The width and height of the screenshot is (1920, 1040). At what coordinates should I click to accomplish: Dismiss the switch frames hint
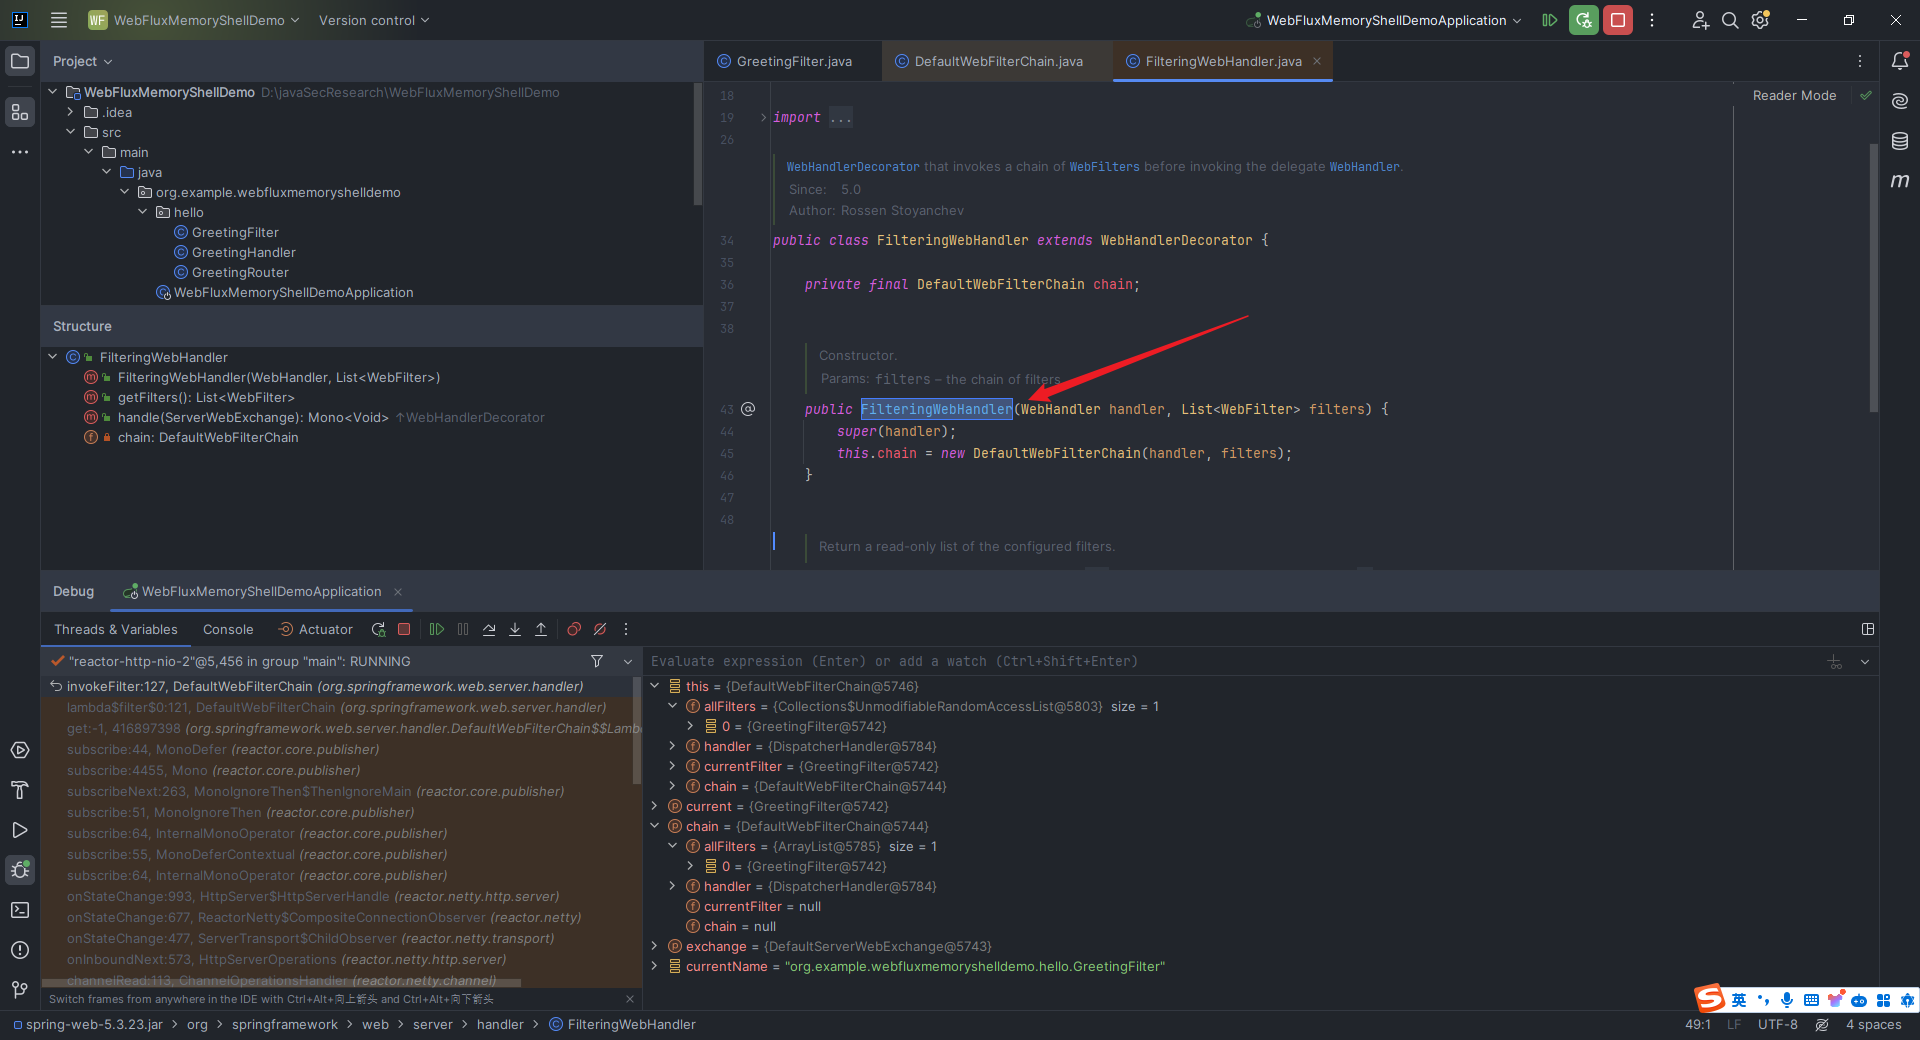[x=630, y=999]
